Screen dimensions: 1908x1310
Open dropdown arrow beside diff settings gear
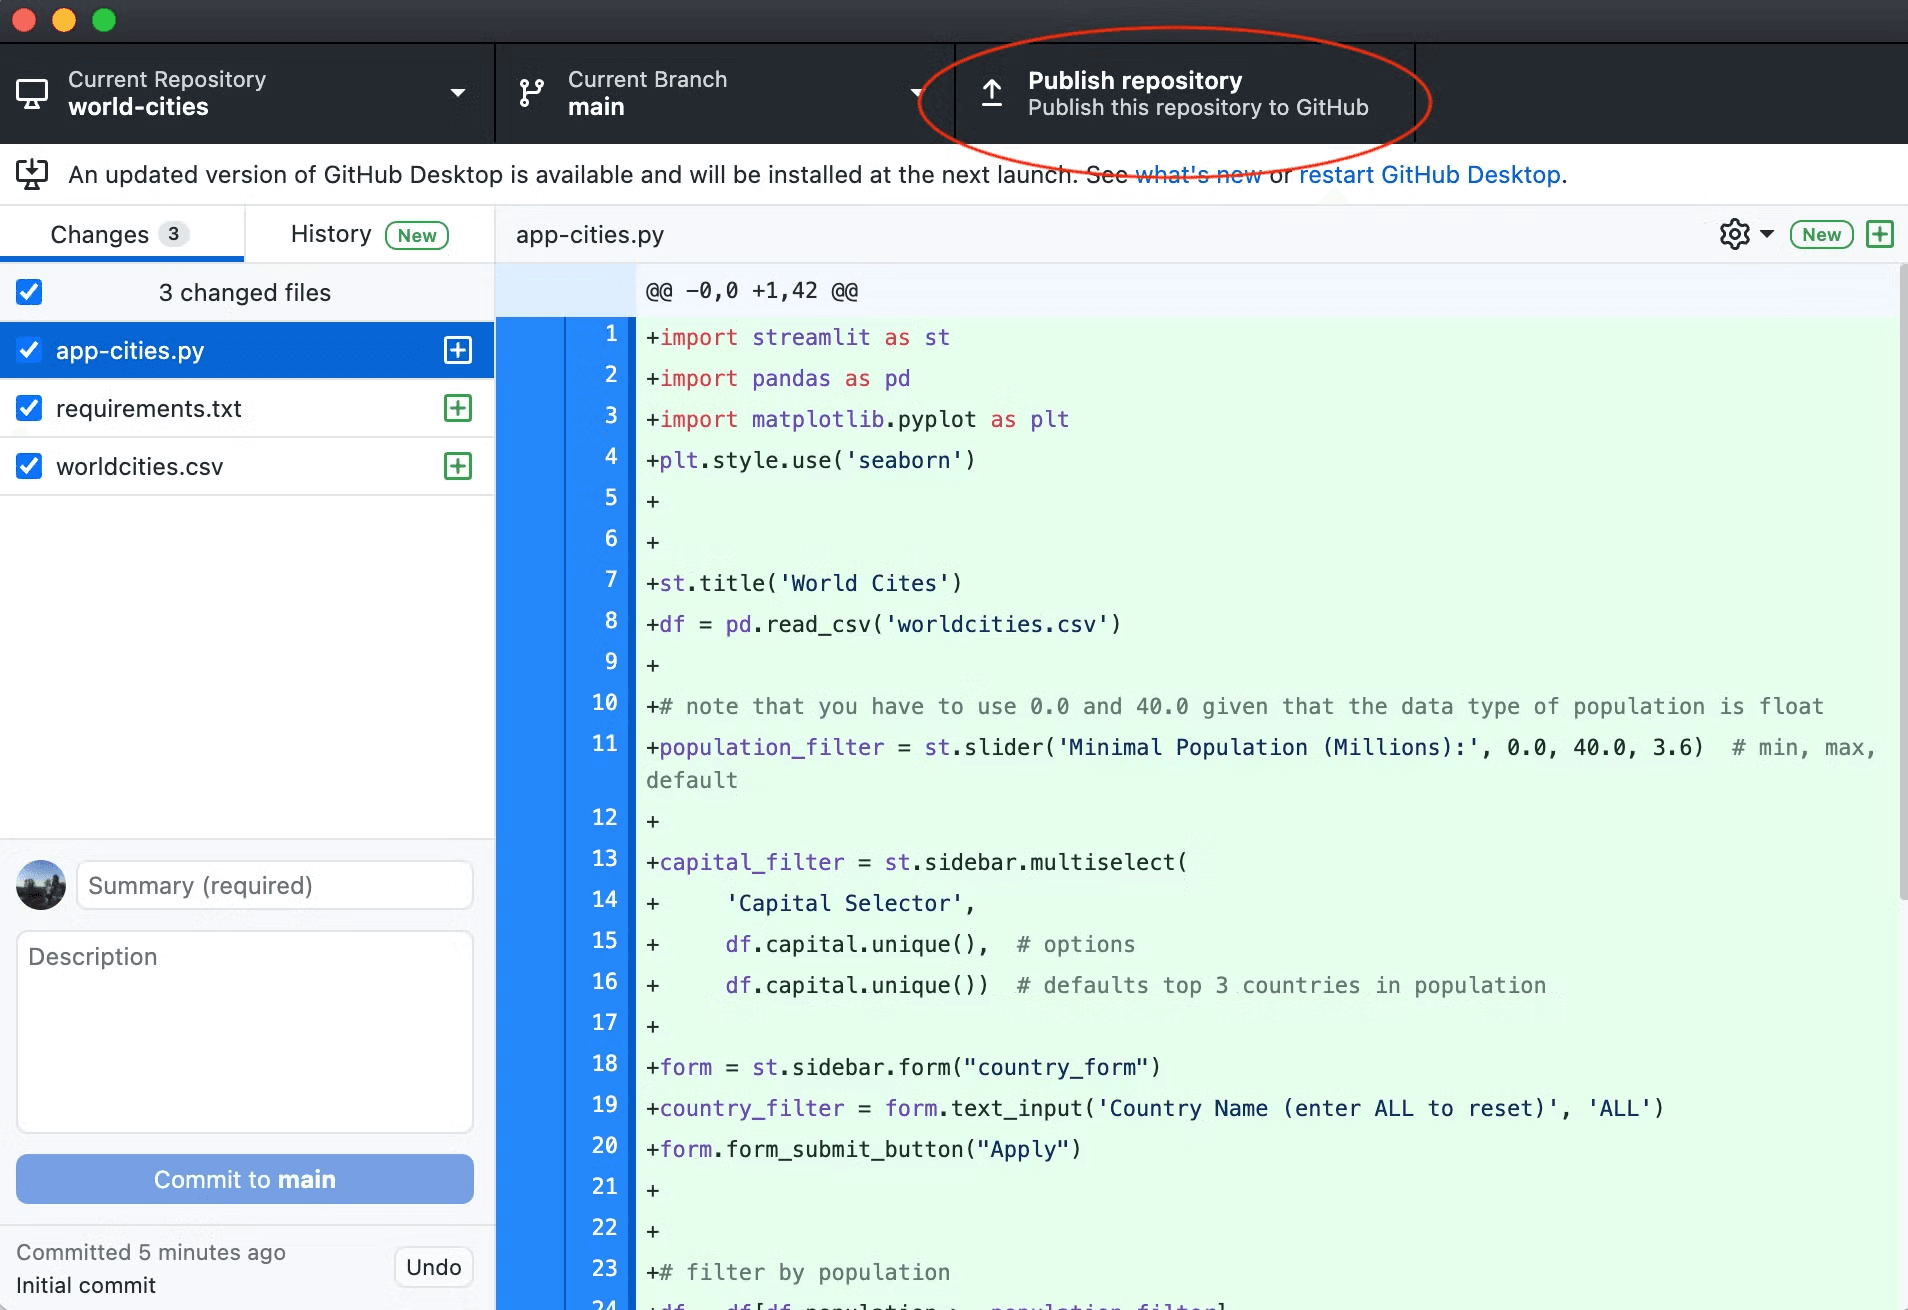(x=1767, y=234)
